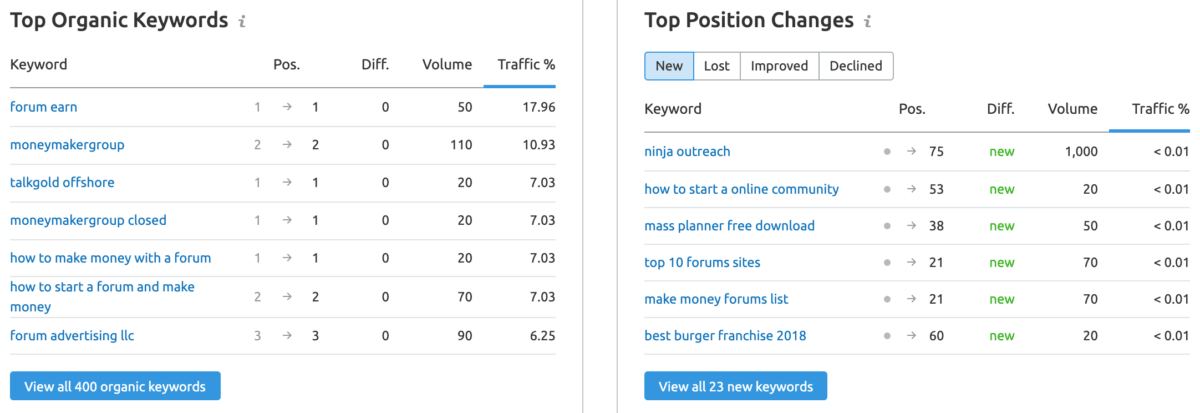This screenshot has height=413, width=1200.
Task: Open the 'ninja outreach' keyword link
Action: tap(688, 152)
